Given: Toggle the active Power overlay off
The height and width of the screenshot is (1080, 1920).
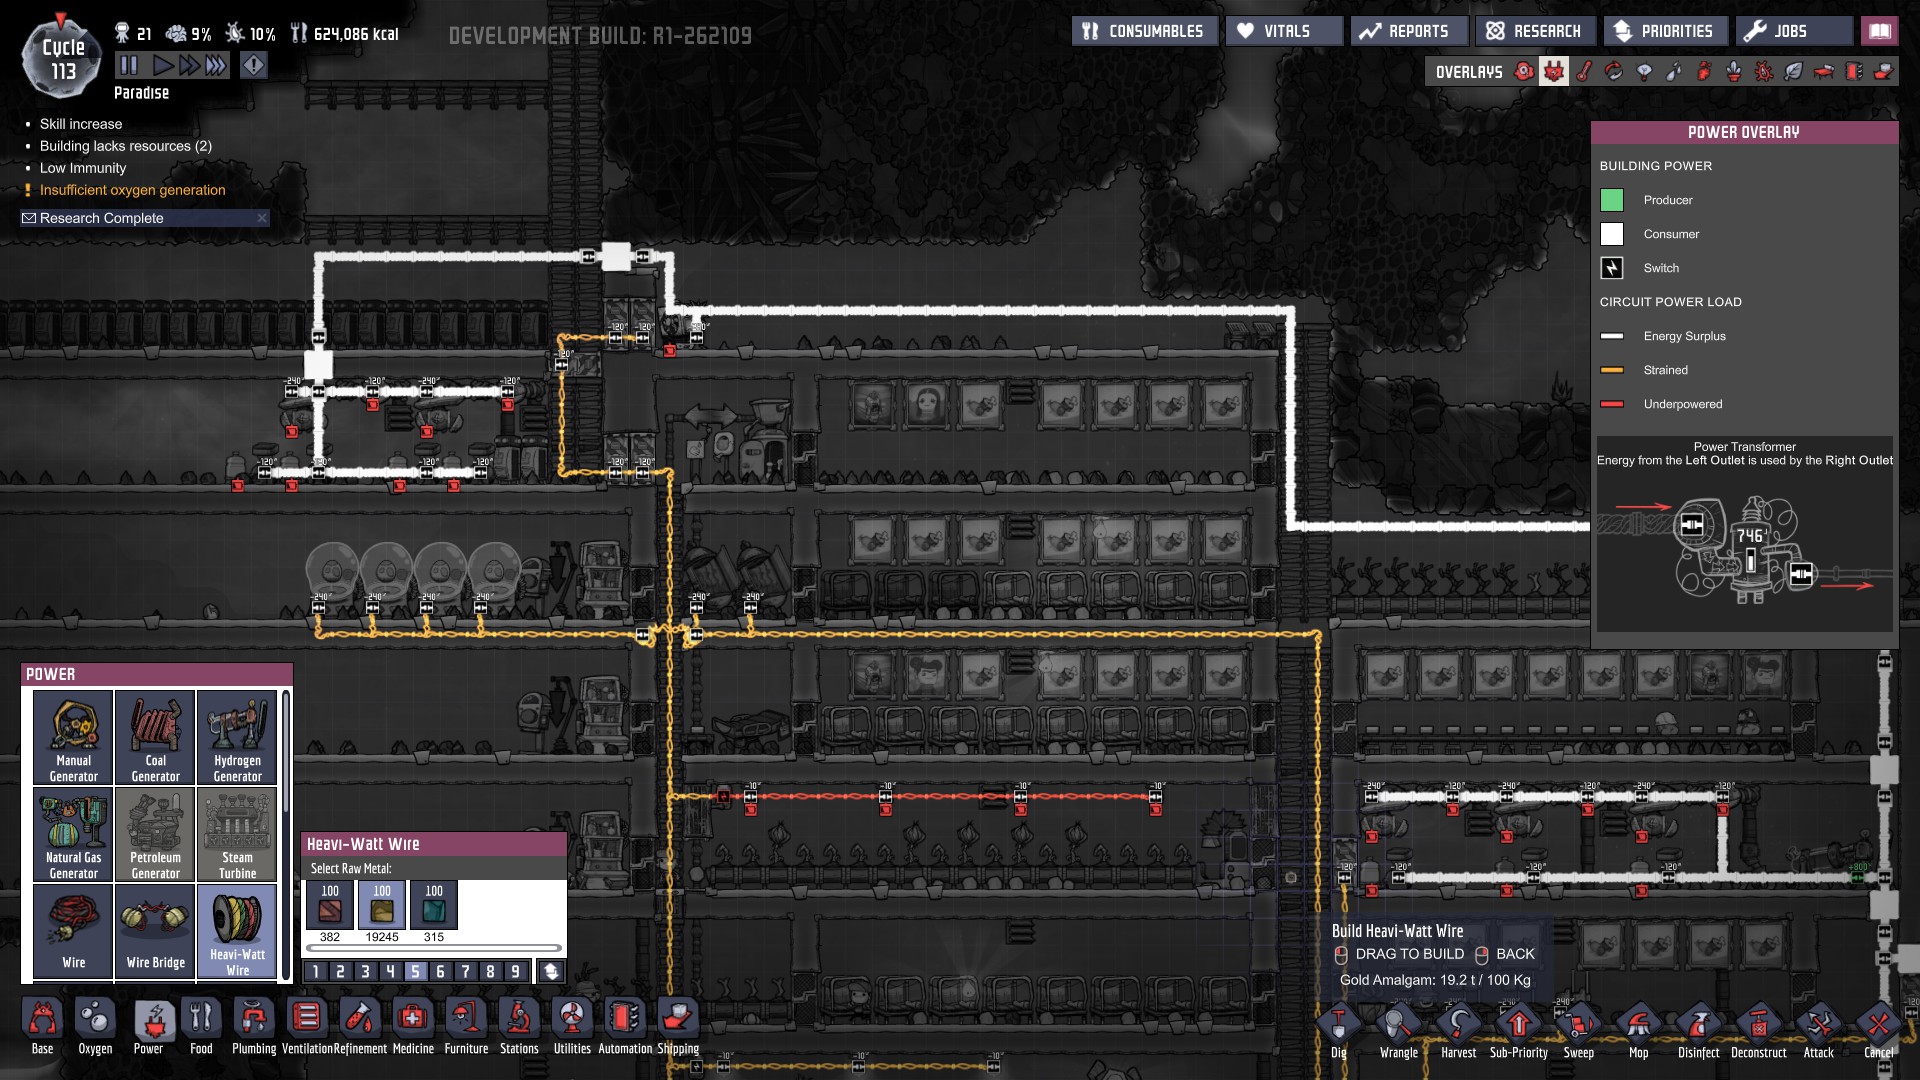Looking at the screenshot, I should click(1553, 72).
